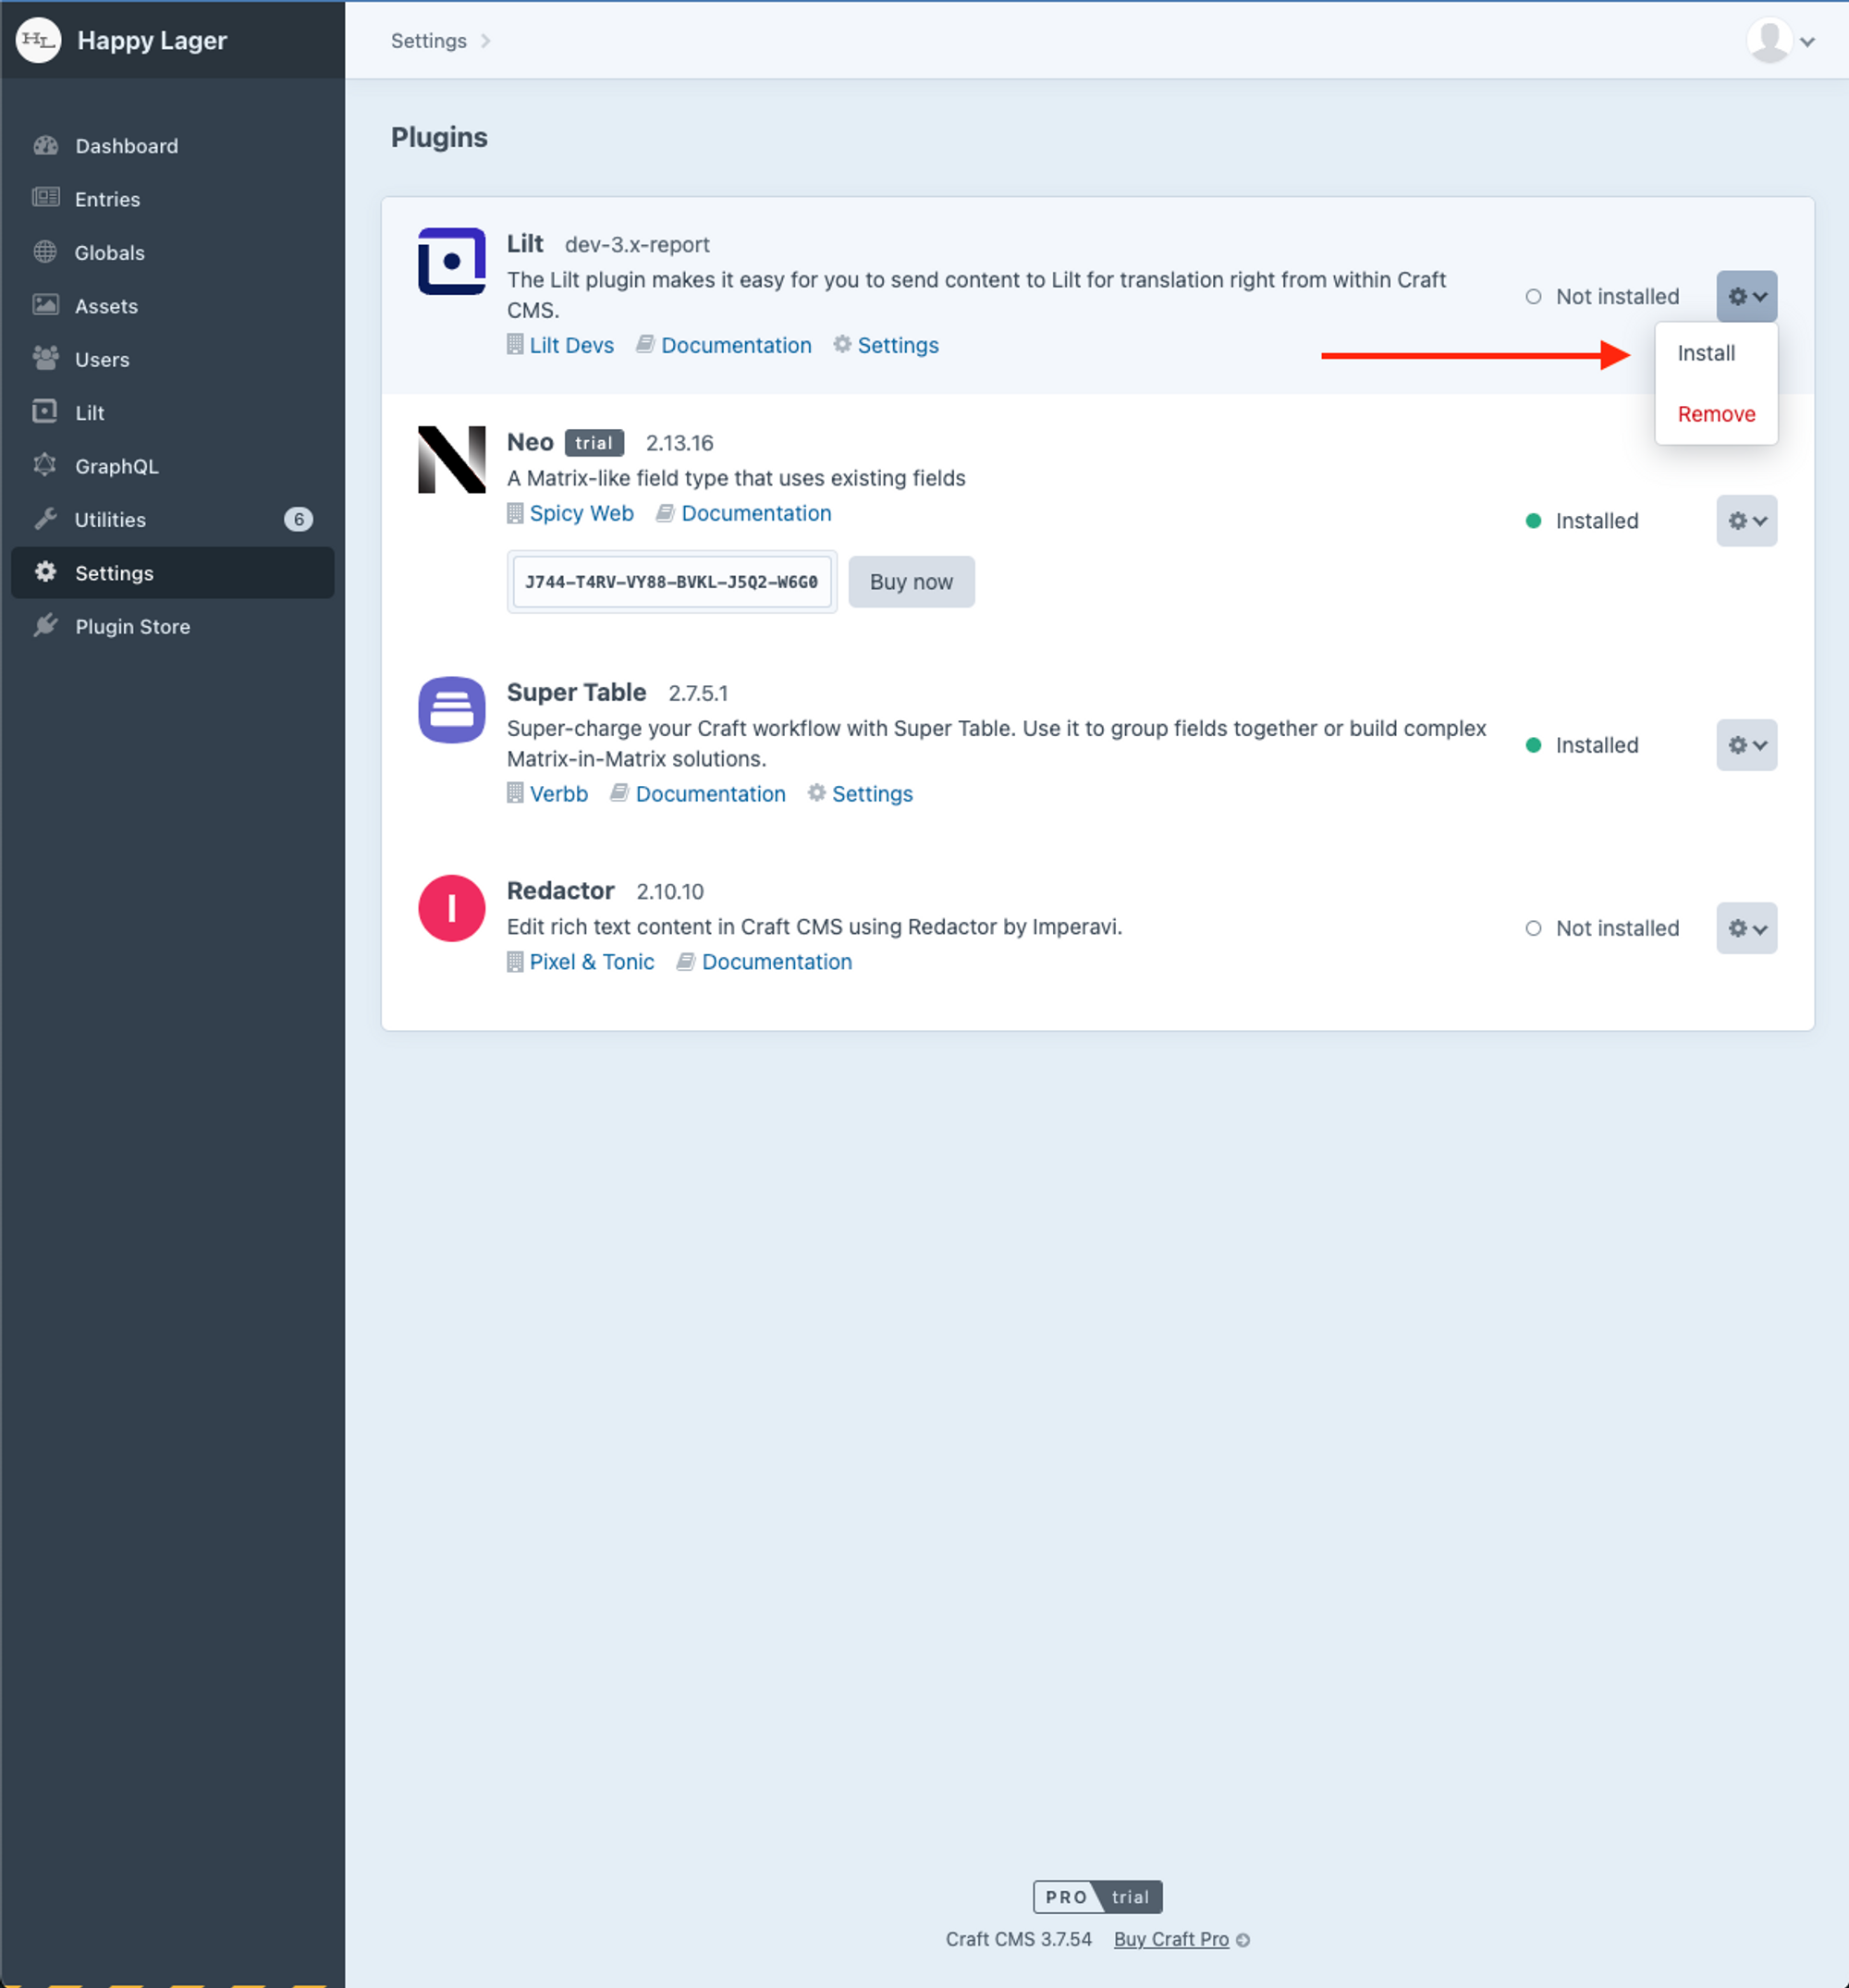Viewport: 1849px width, 1988px height.
Task: Click the Neo license key field
Action: tap(671, 582)
